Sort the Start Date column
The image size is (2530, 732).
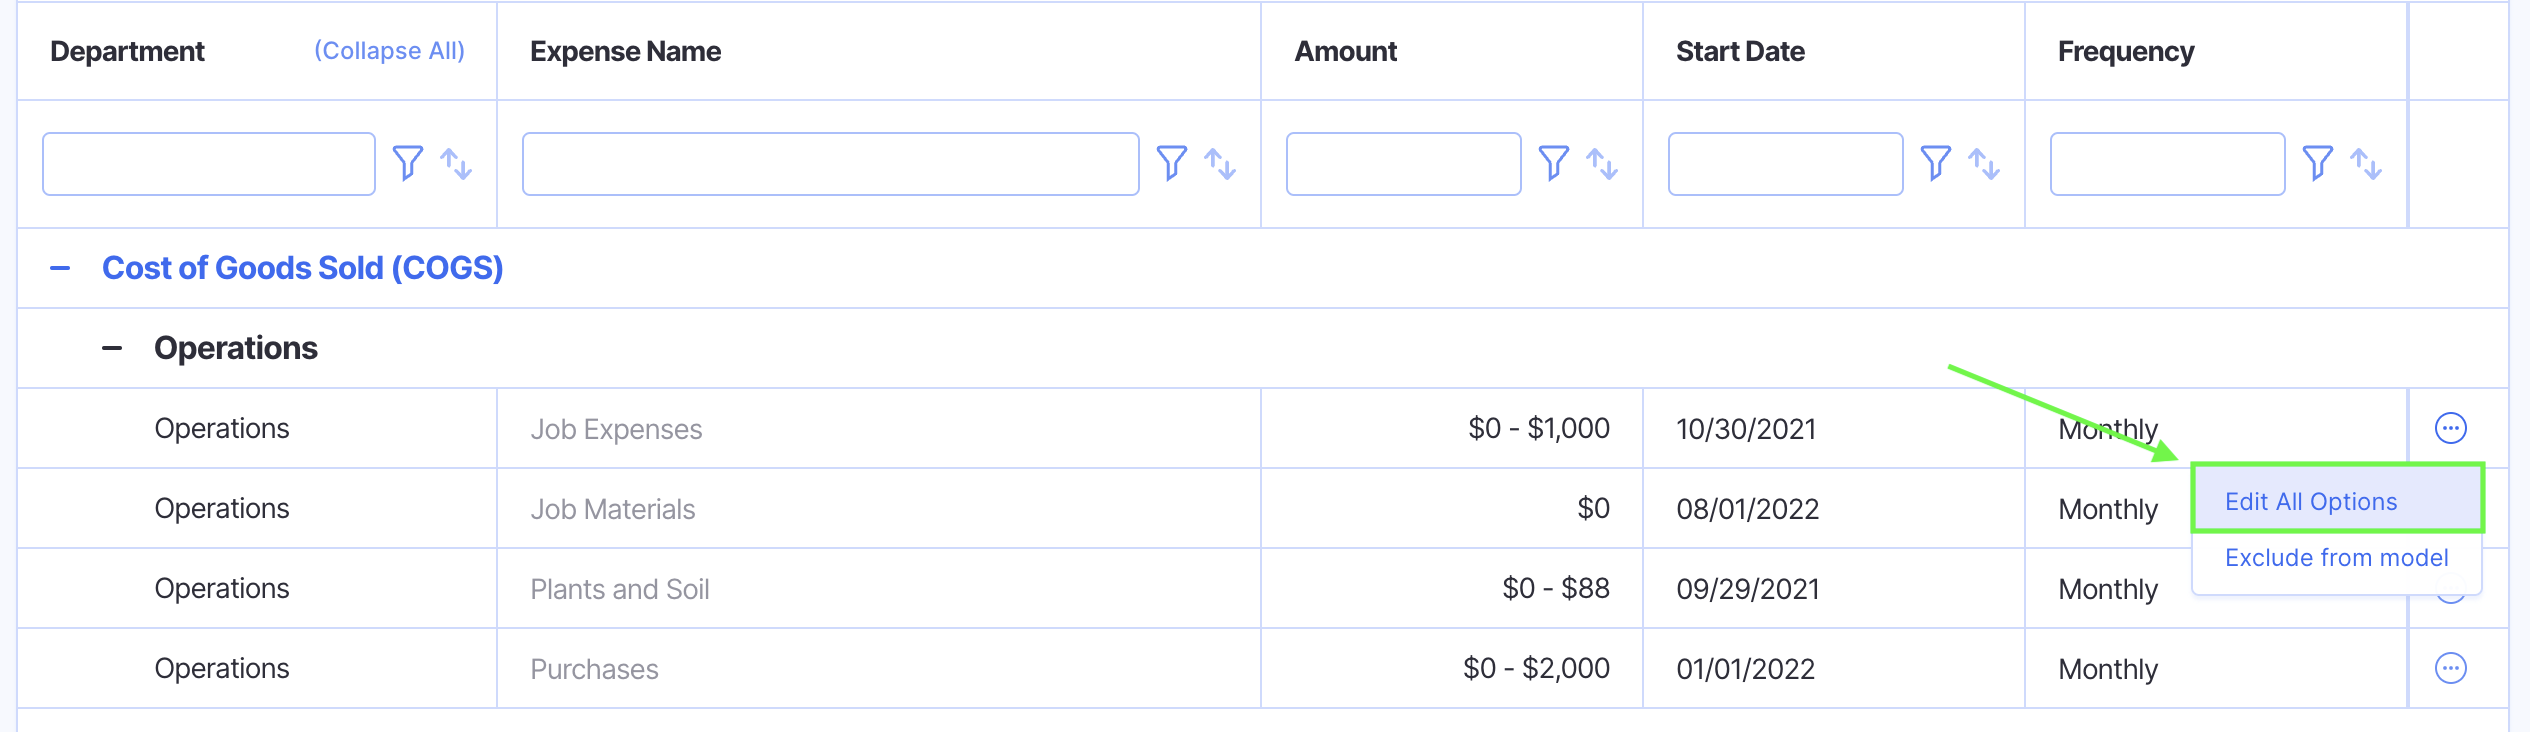coord(1984,163)
